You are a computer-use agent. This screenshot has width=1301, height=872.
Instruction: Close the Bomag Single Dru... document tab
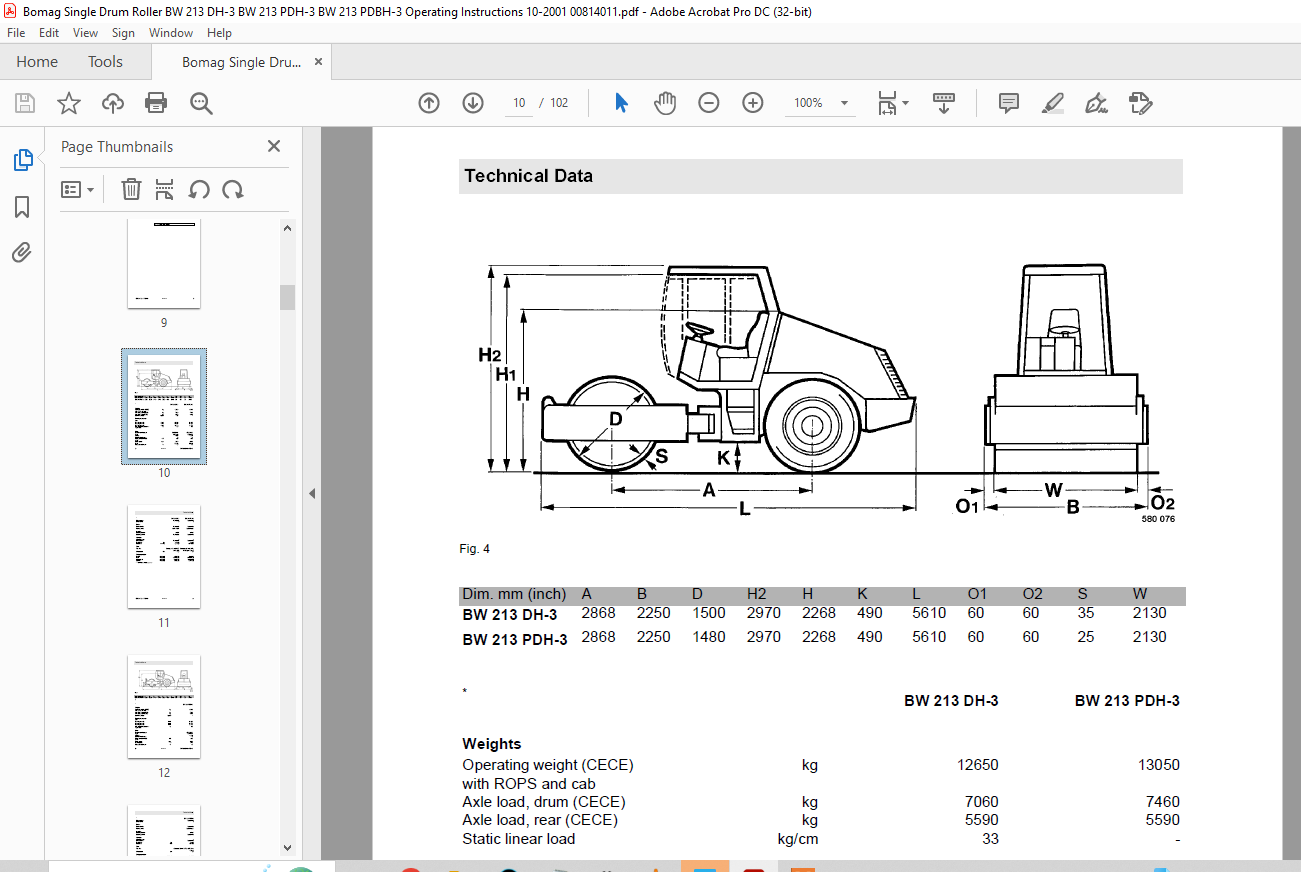click(318, 62)
